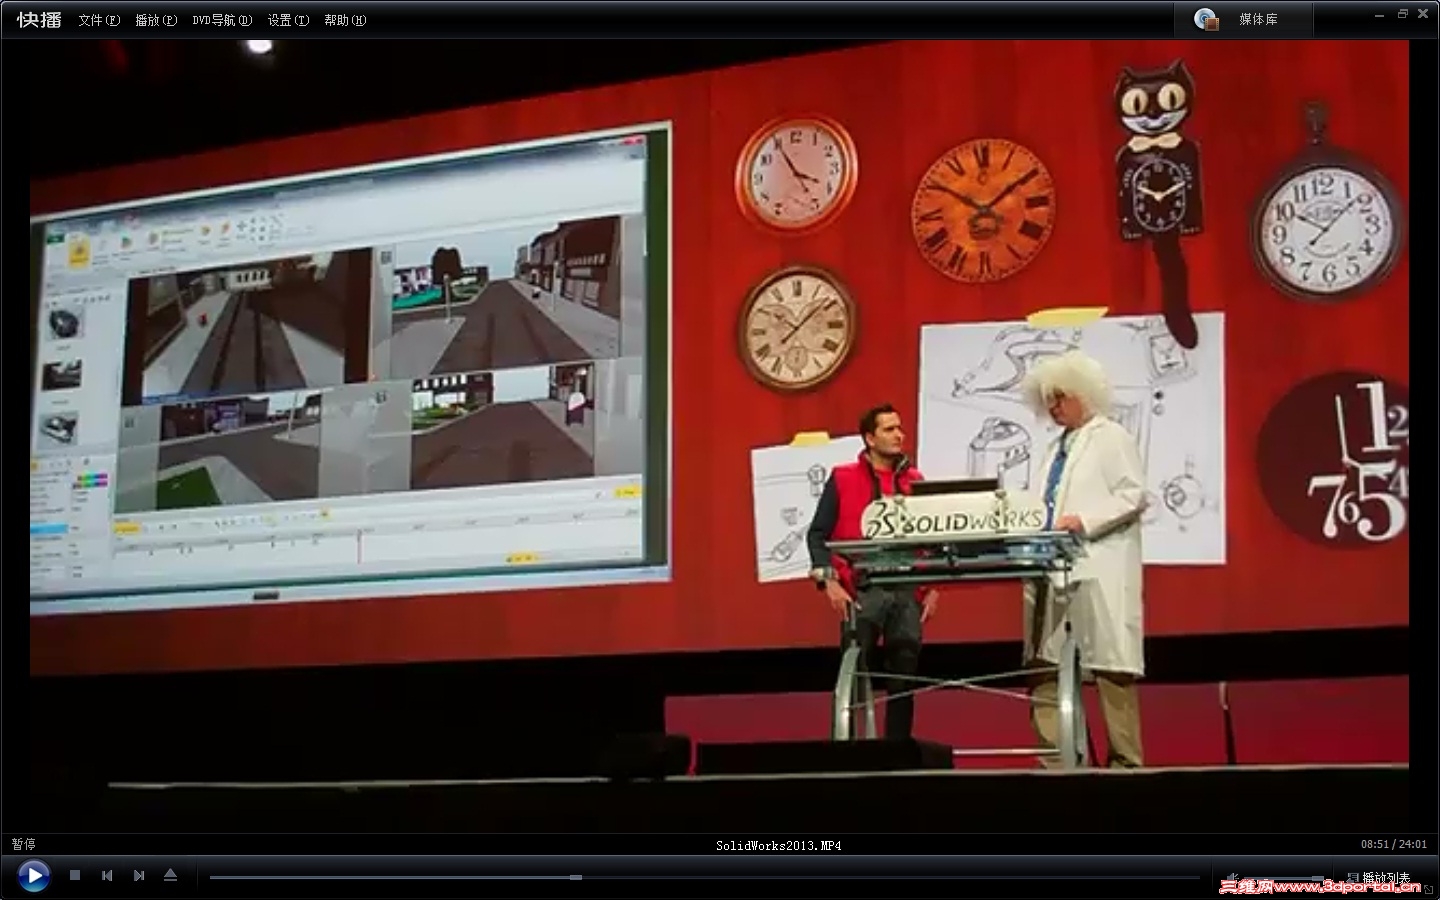Skip to the previous media file
This screenshot has width=1440, height=900.
tap(107, 875)
